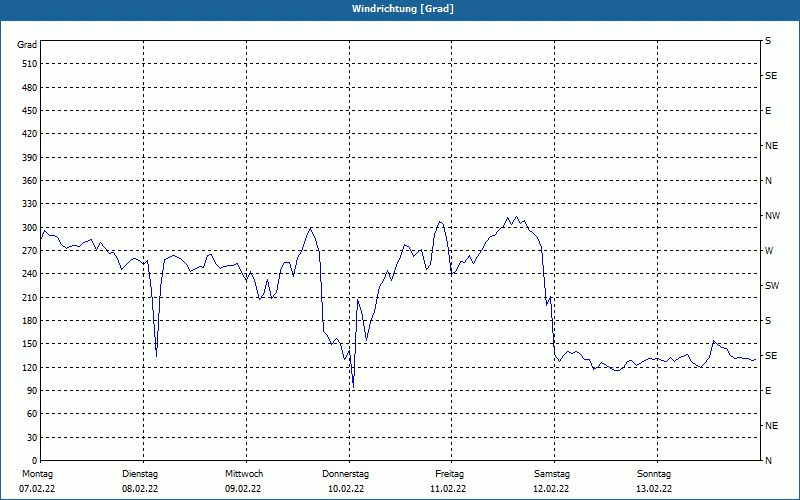Viewport: 800px width, 500px height.
Task: Click the 'S' compass label level with 180
Action: coord(768,321)
